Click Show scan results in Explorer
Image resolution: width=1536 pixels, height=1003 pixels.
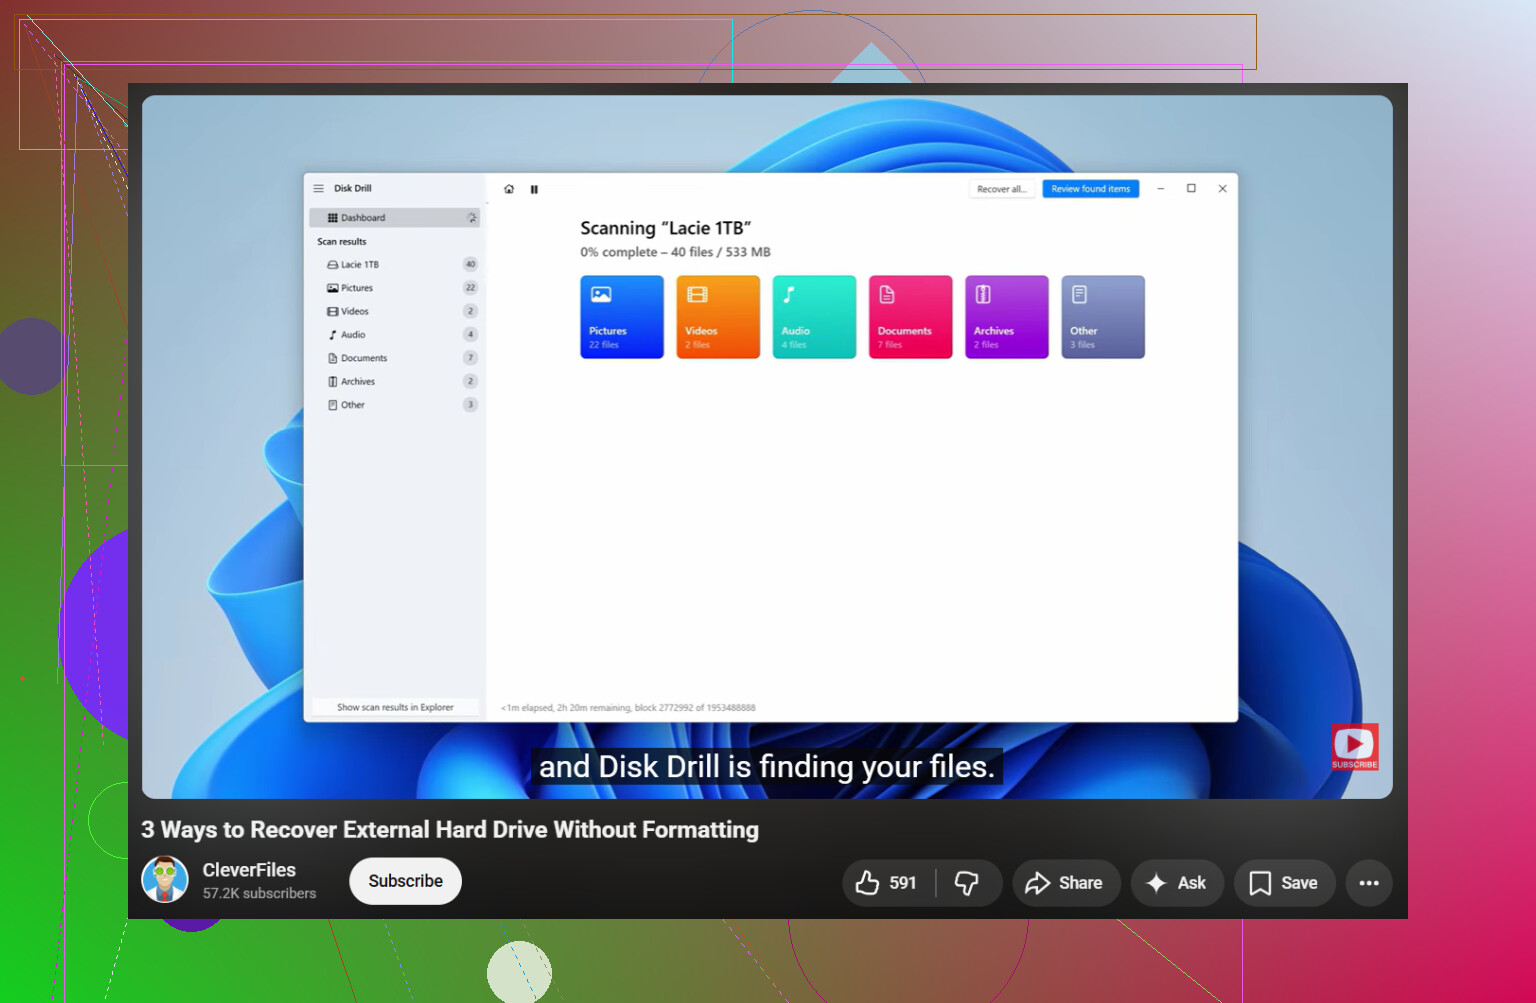pos(395,707)
